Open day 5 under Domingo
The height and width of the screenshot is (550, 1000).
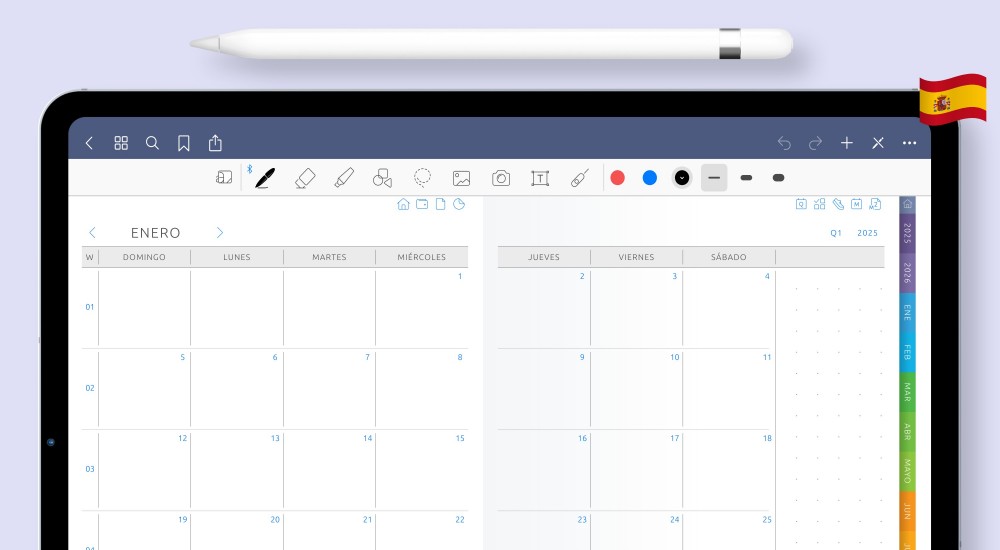click(182, 357)
